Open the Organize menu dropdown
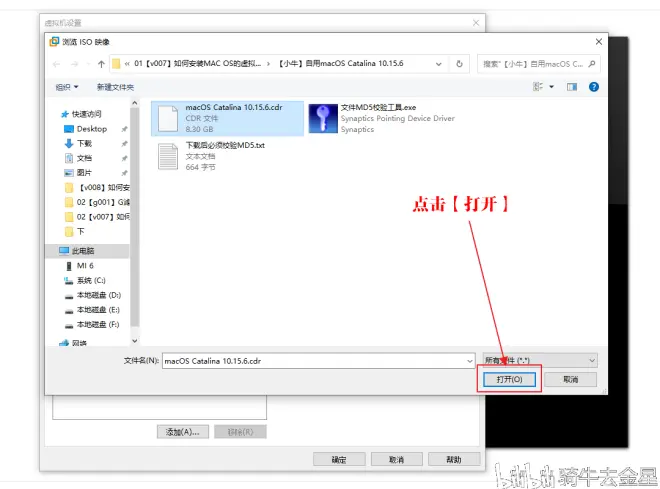Image resolution: width=660 pixels, height=489 pixels. 67,87
